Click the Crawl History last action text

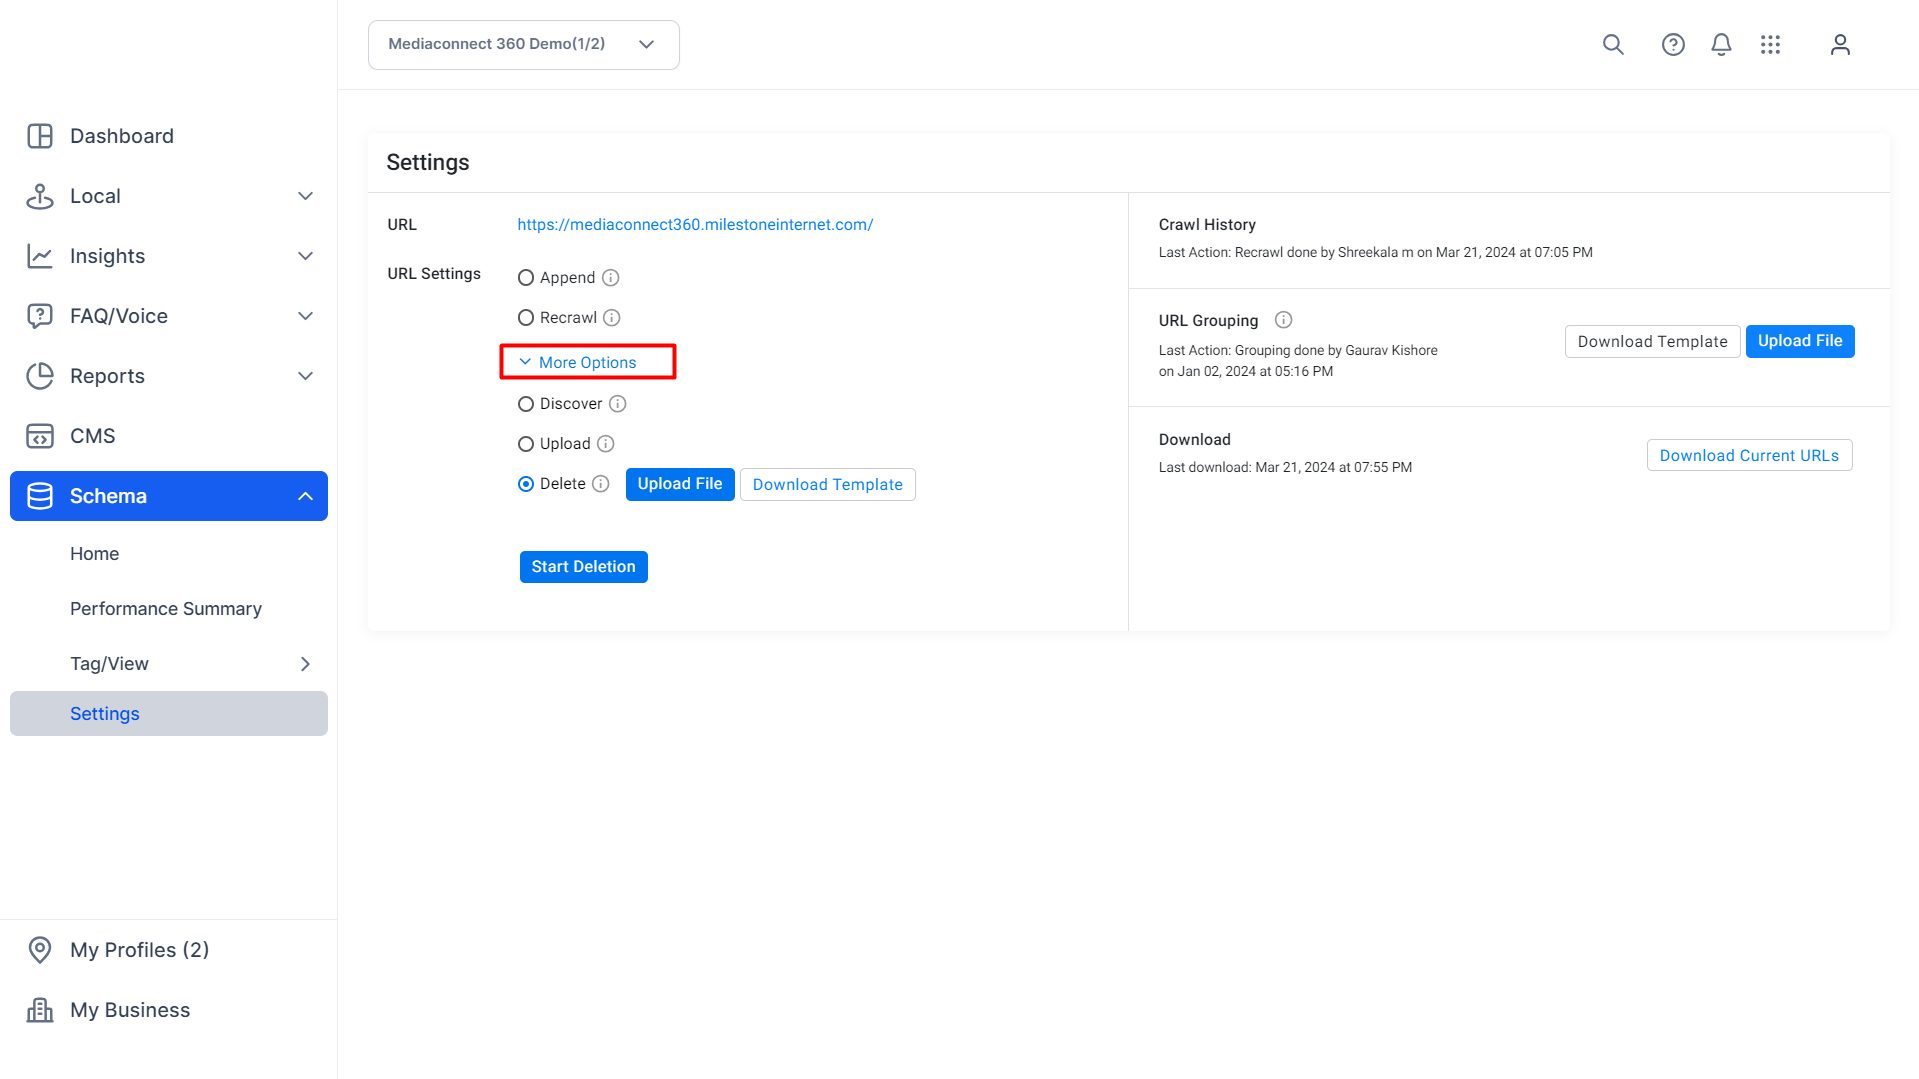pyautogui.click(x=1376, y=253)
